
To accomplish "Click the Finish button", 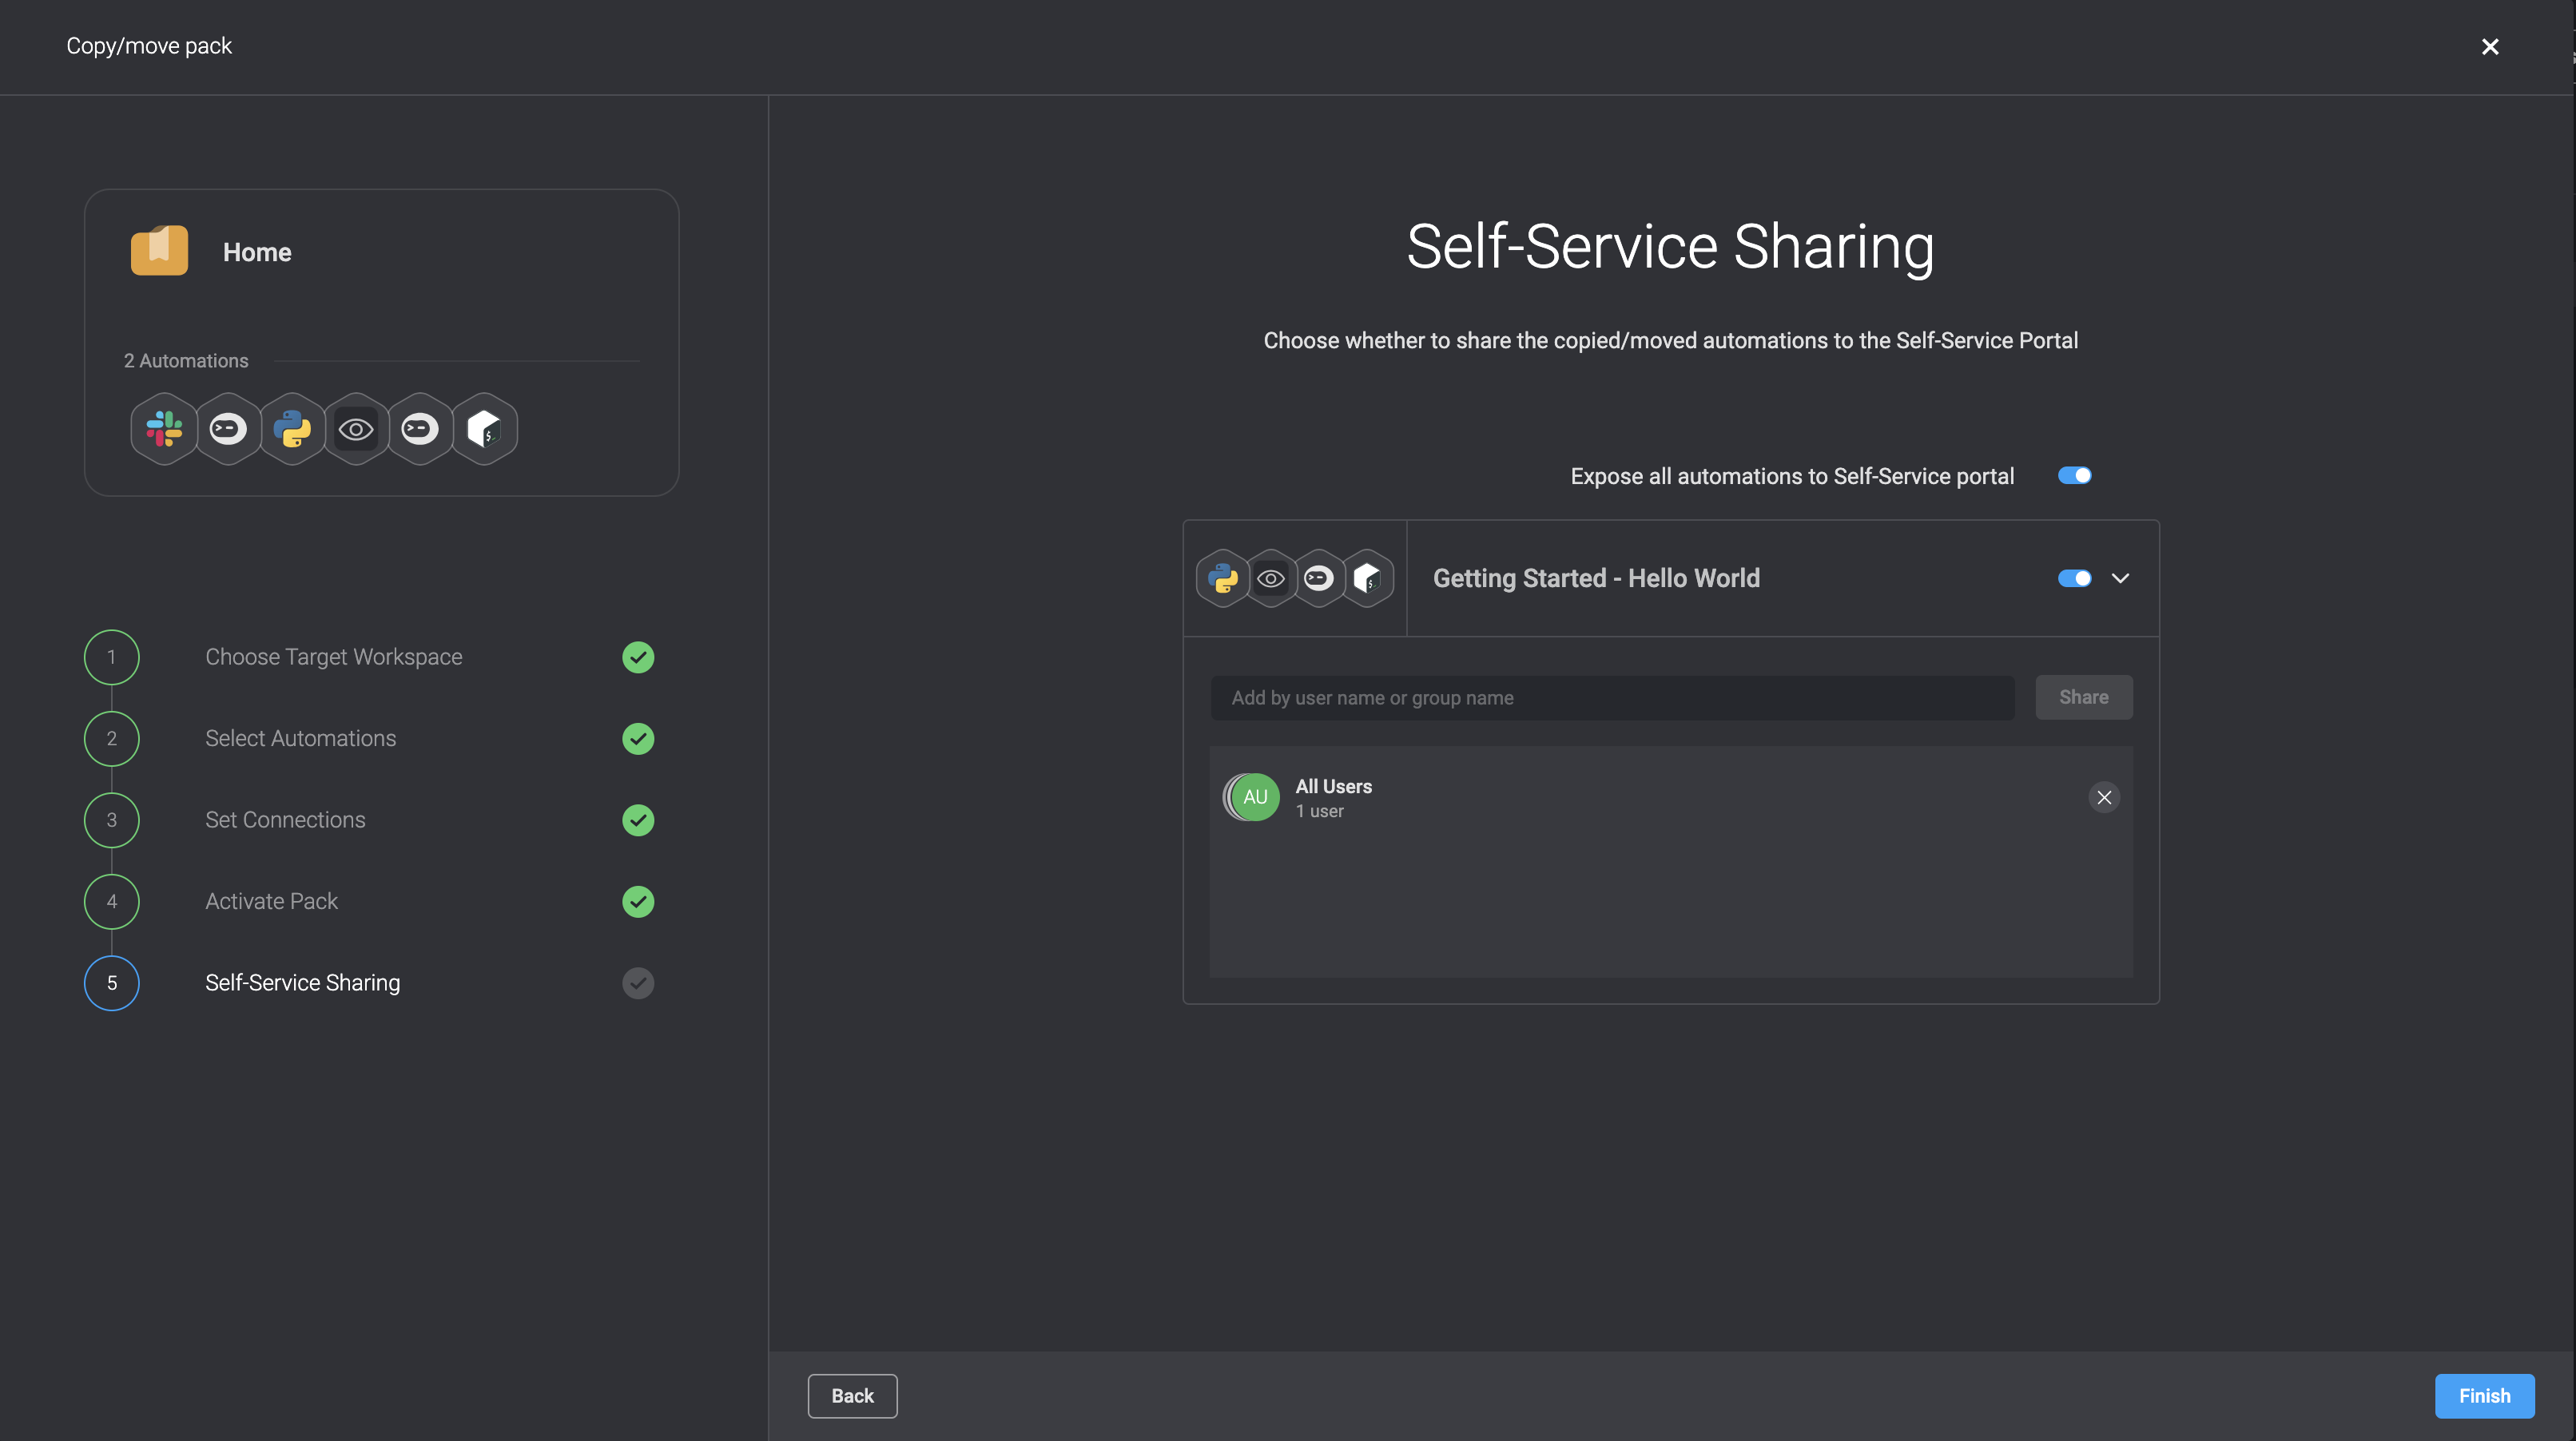I will click(2484, 1396).
